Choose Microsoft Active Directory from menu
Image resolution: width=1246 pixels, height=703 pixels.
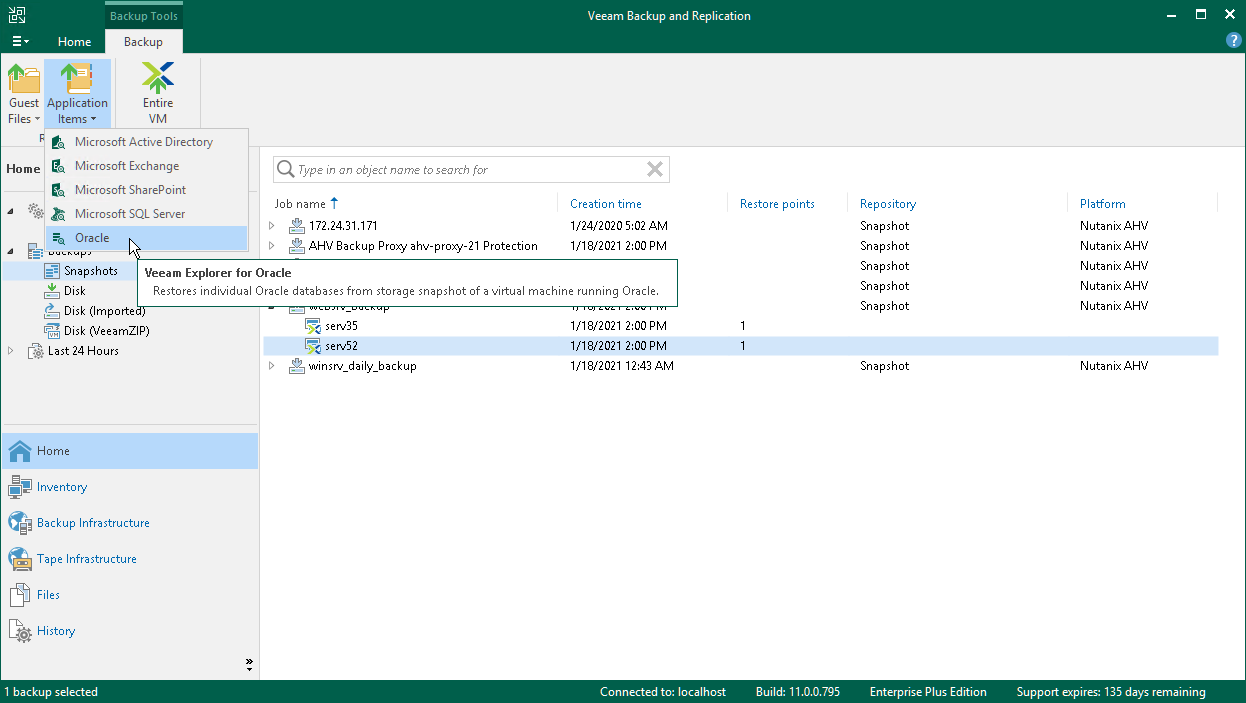pyautogui.click(x=146, y=142)
